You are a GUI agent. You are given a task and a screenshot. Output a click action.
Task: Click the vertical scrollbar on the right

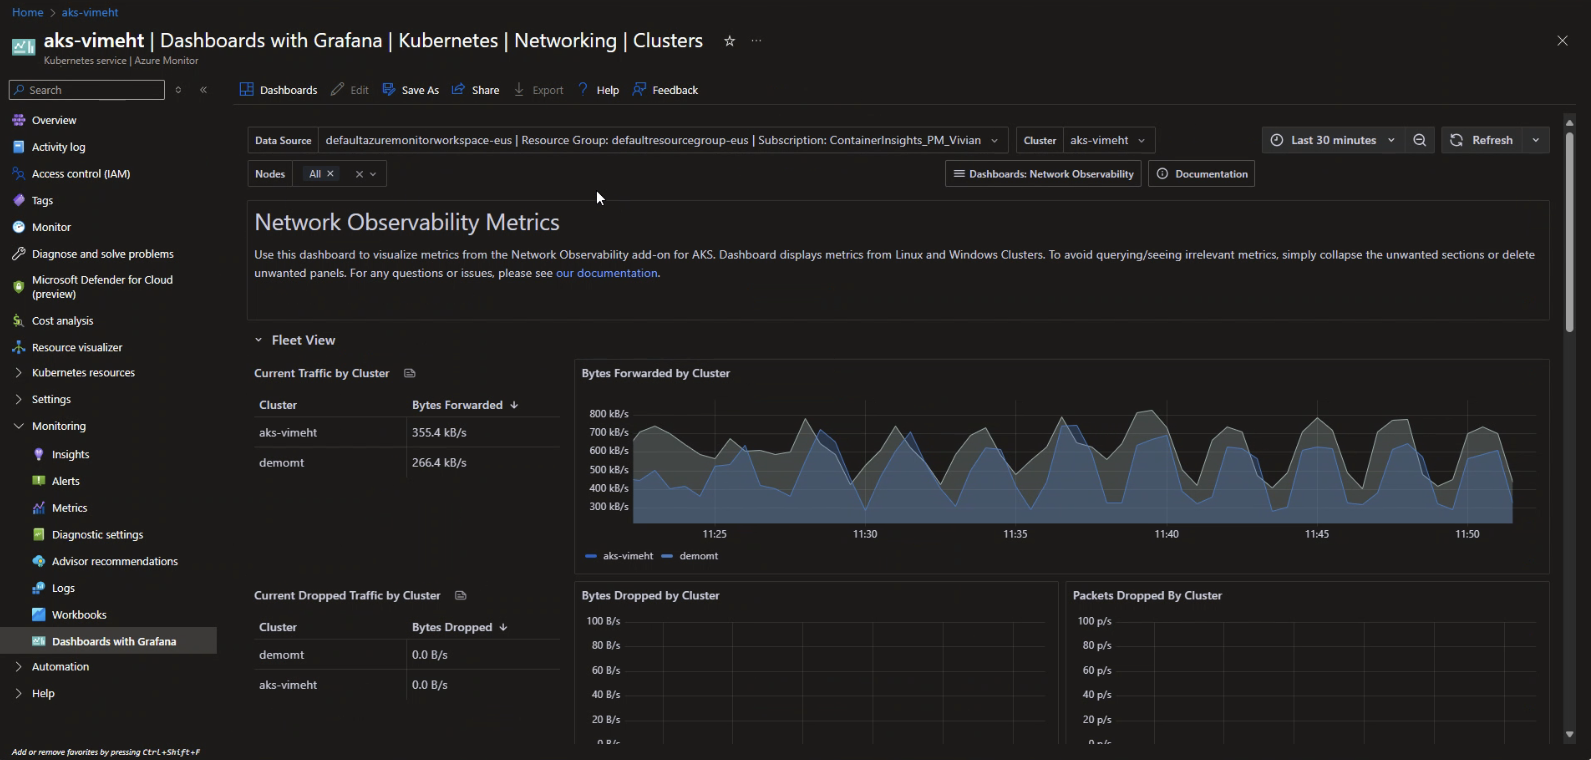click(1569, 230)
